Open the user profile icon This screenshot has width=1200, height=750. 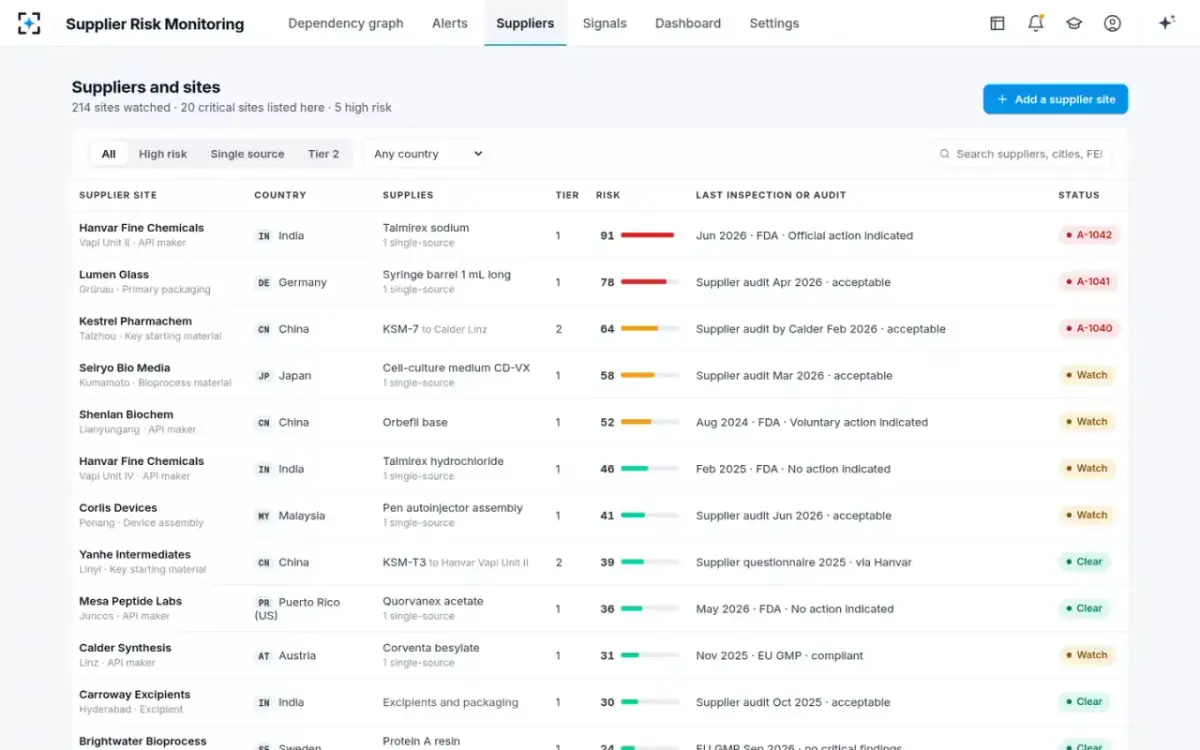pos(1112,23)
